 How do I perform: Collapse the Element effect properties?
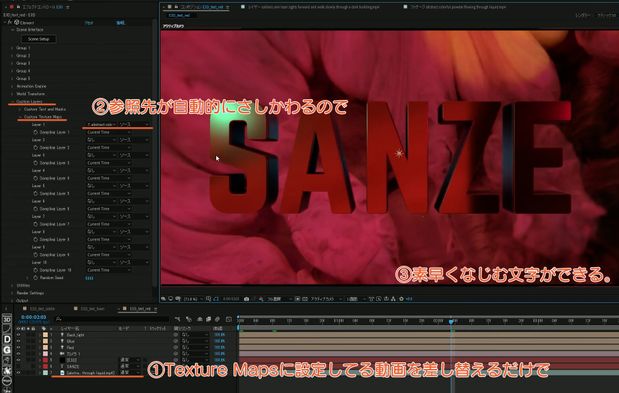5,22
